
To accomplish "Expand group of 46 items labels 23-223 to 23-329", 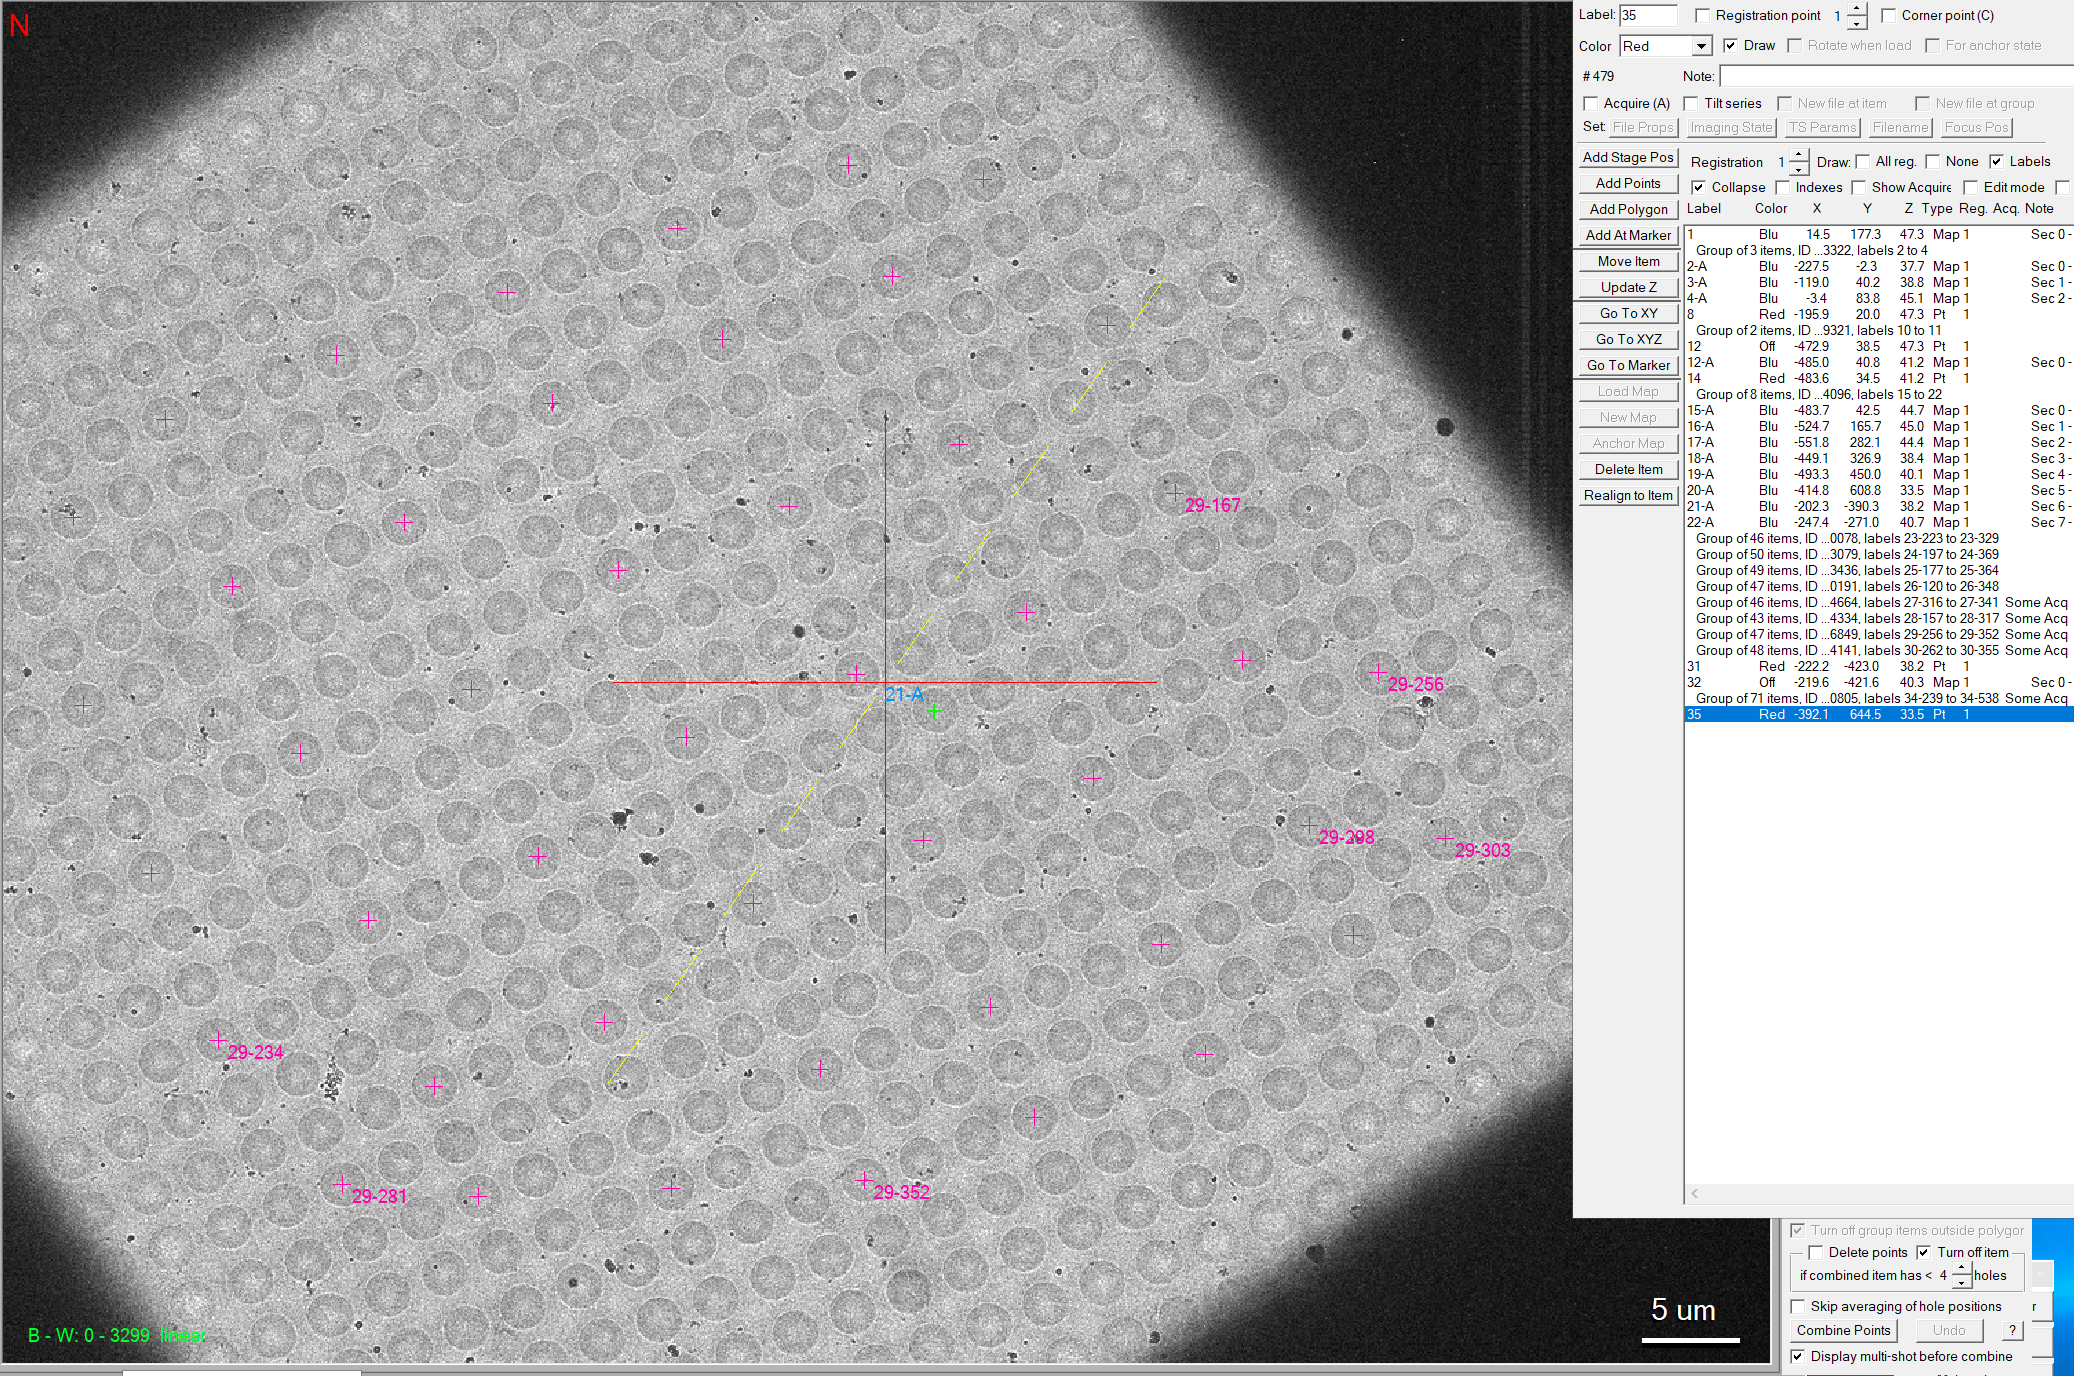I will (x=1847, y=538).
